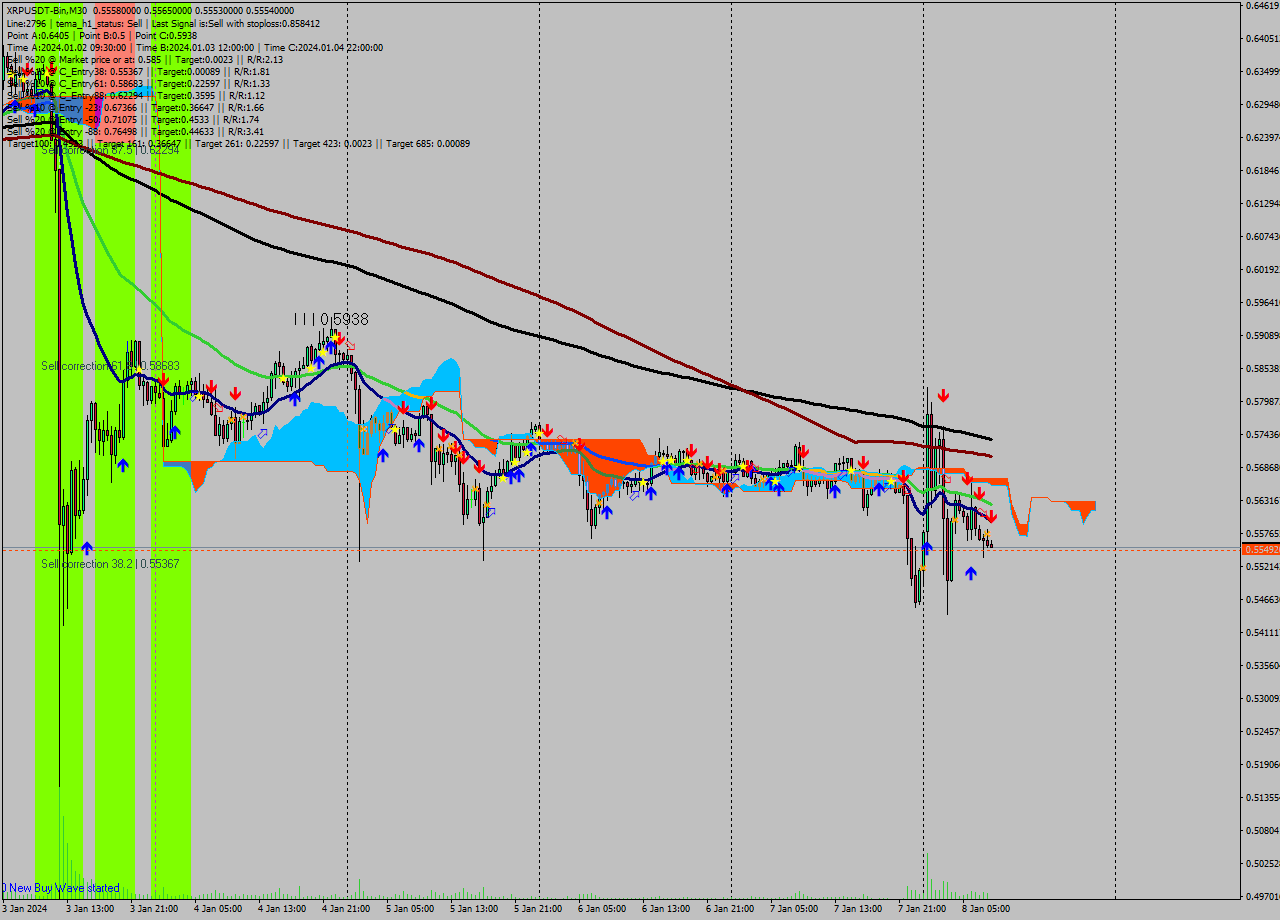Click the '| | | 0.5938' point C label
The image size is (1280, 920).
click(331, 319)
